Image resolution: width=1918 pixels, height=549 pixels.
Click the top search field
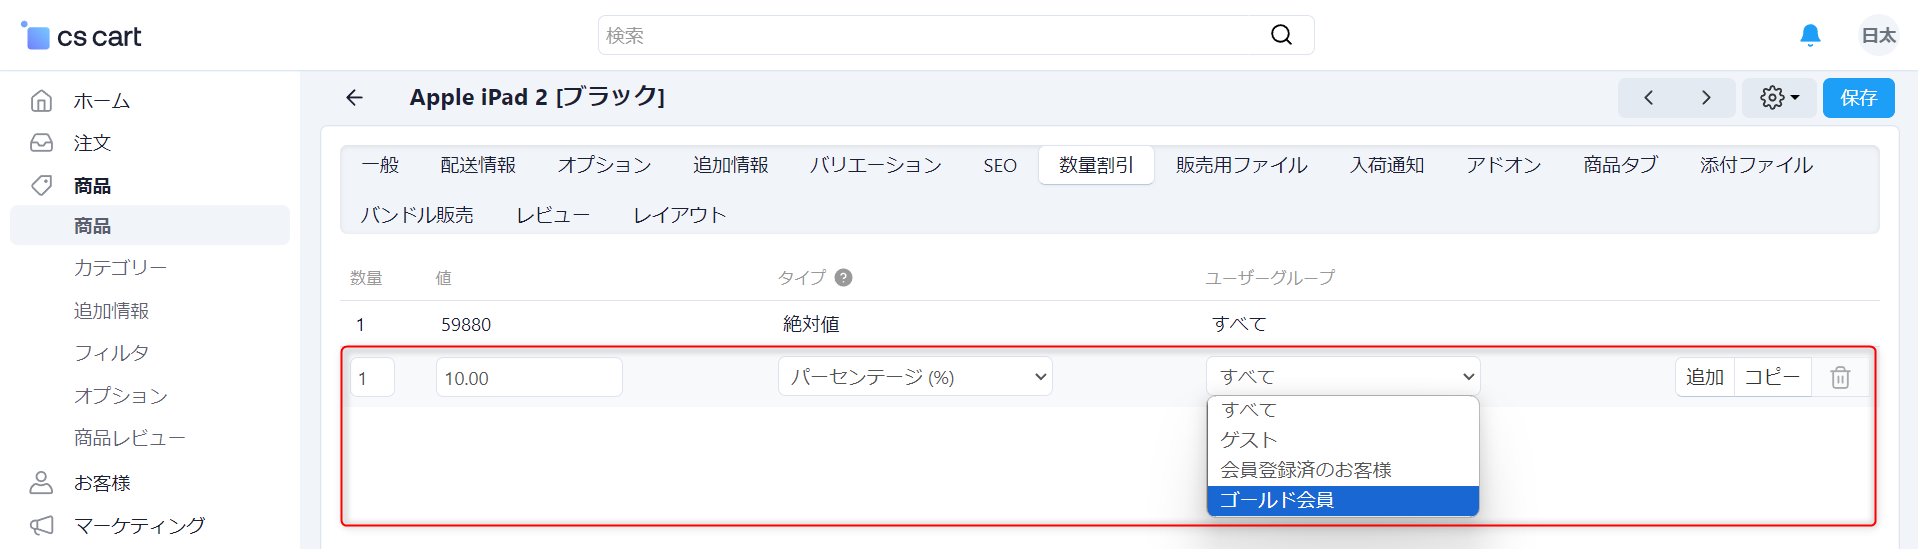point(956,35)
